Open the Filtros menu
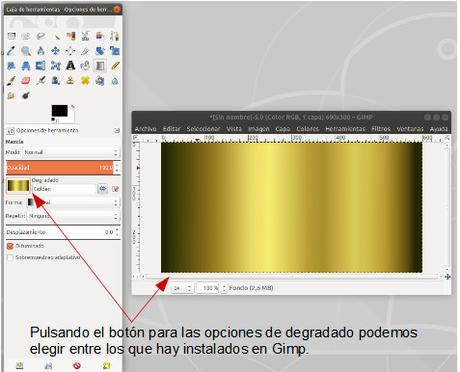Image resolution: width=460 pixels, height=372 pixels. click(x=381, y=129)
